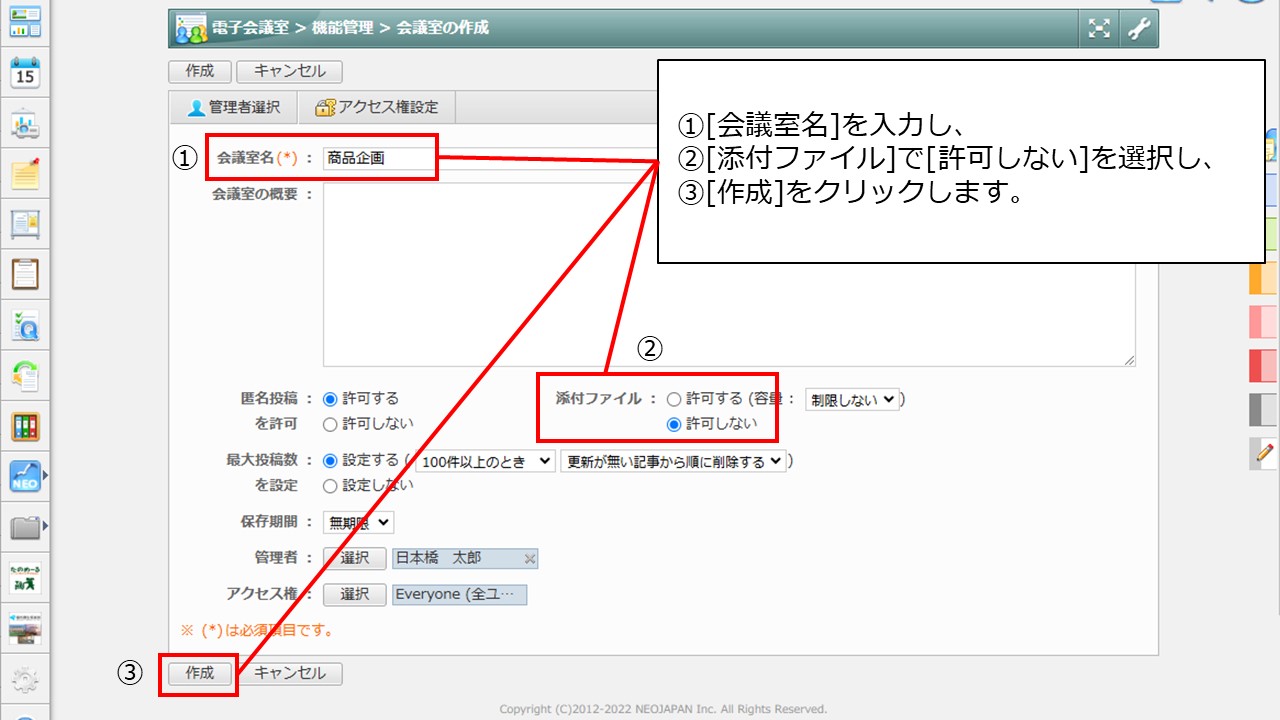Open the 制限しない capacity dropdown
The width and height of the screenshot is (1280, 720).
(852, 400)
